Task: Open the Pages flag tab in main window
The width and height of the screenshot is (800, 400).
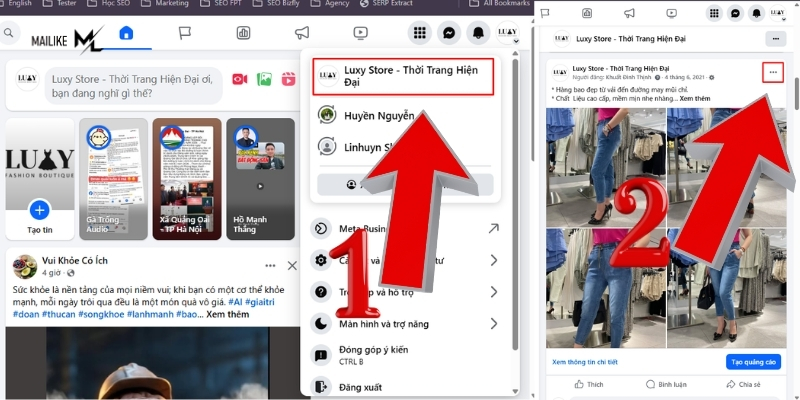Action: (x=185, y=34)
